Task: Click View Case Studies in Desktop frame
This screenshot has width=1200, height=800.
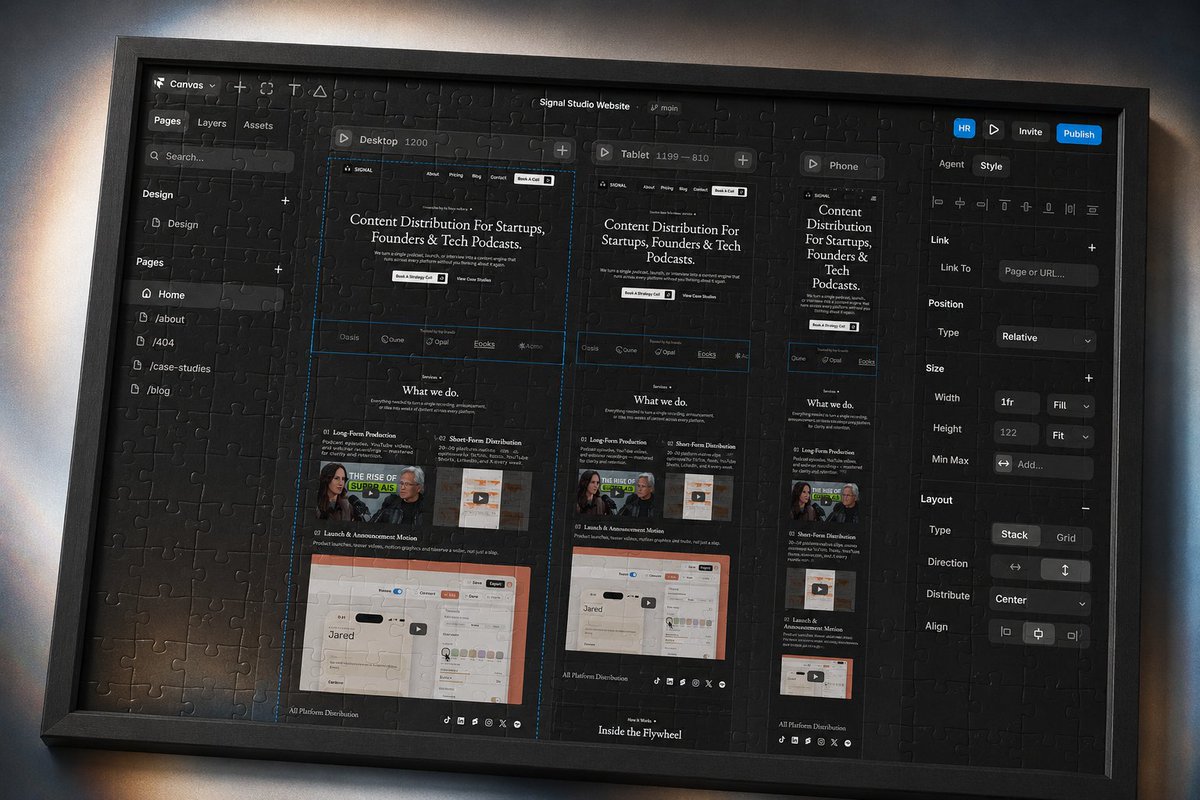Action: 474,280
